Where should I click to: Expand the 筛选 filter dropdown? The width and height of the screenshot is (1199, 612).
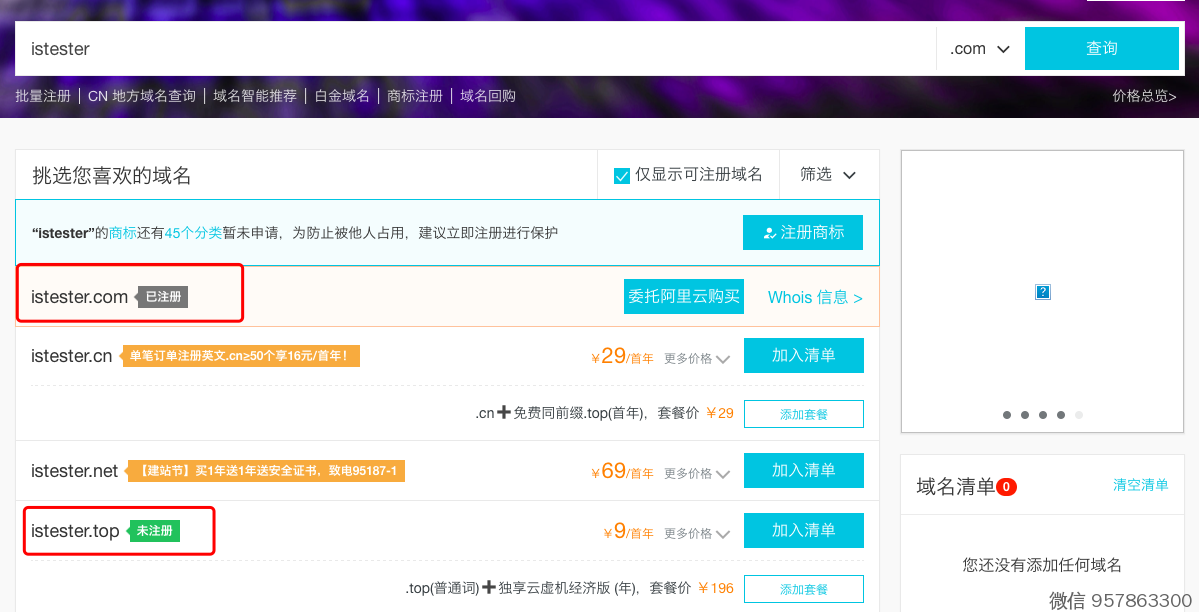click(828, 175)
